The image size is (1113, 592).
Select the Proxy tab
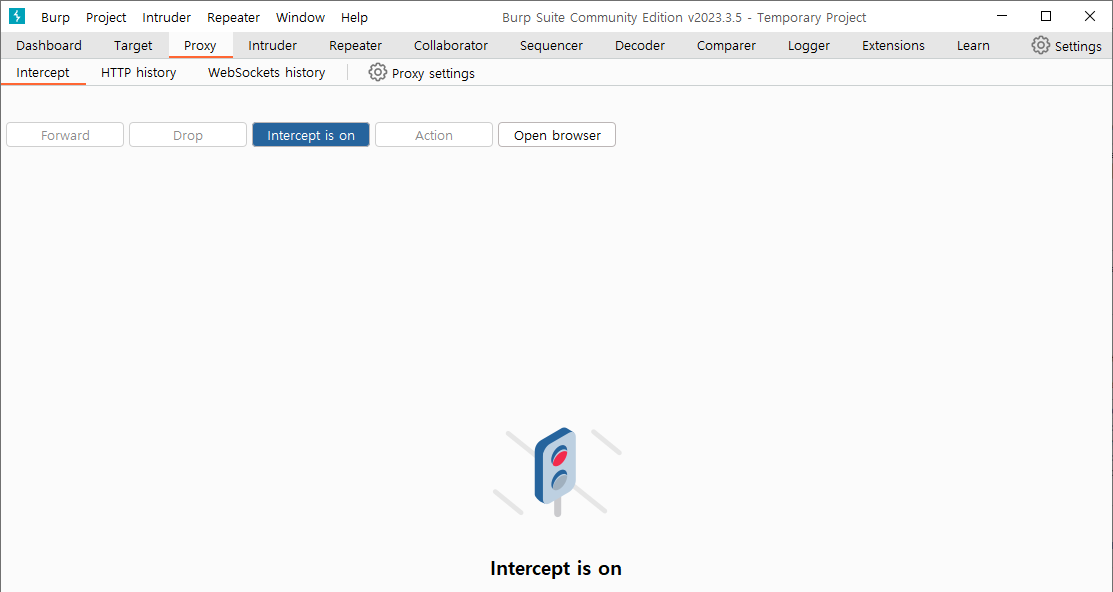[200, 45]
